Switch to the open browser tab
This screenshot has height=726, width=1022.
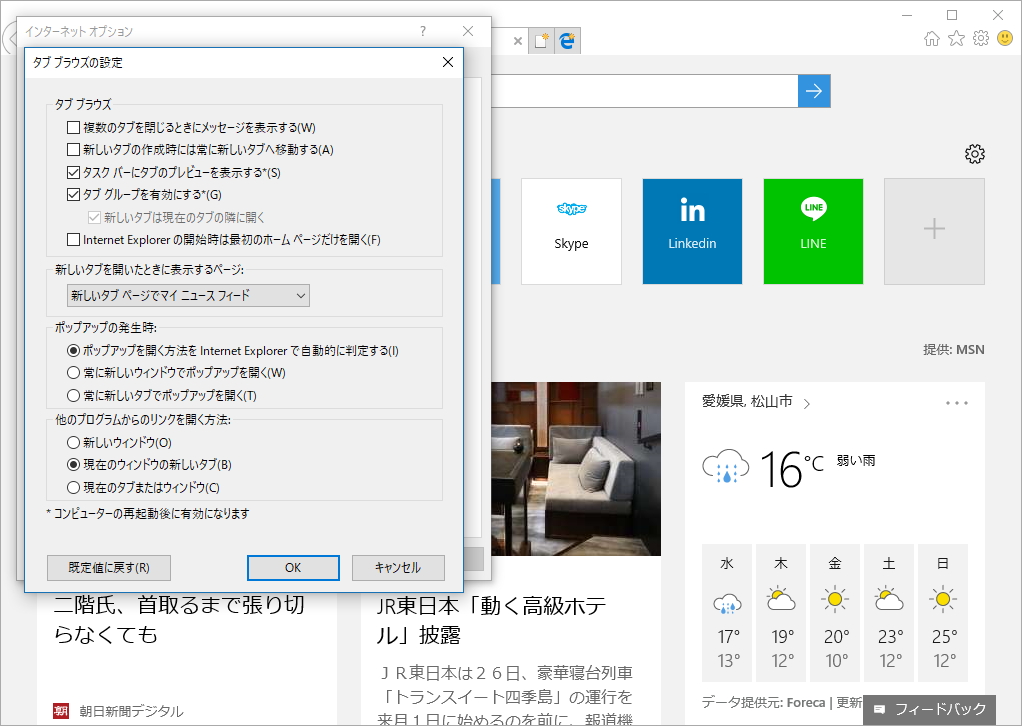pyautogui.click(x=500, y=40)
